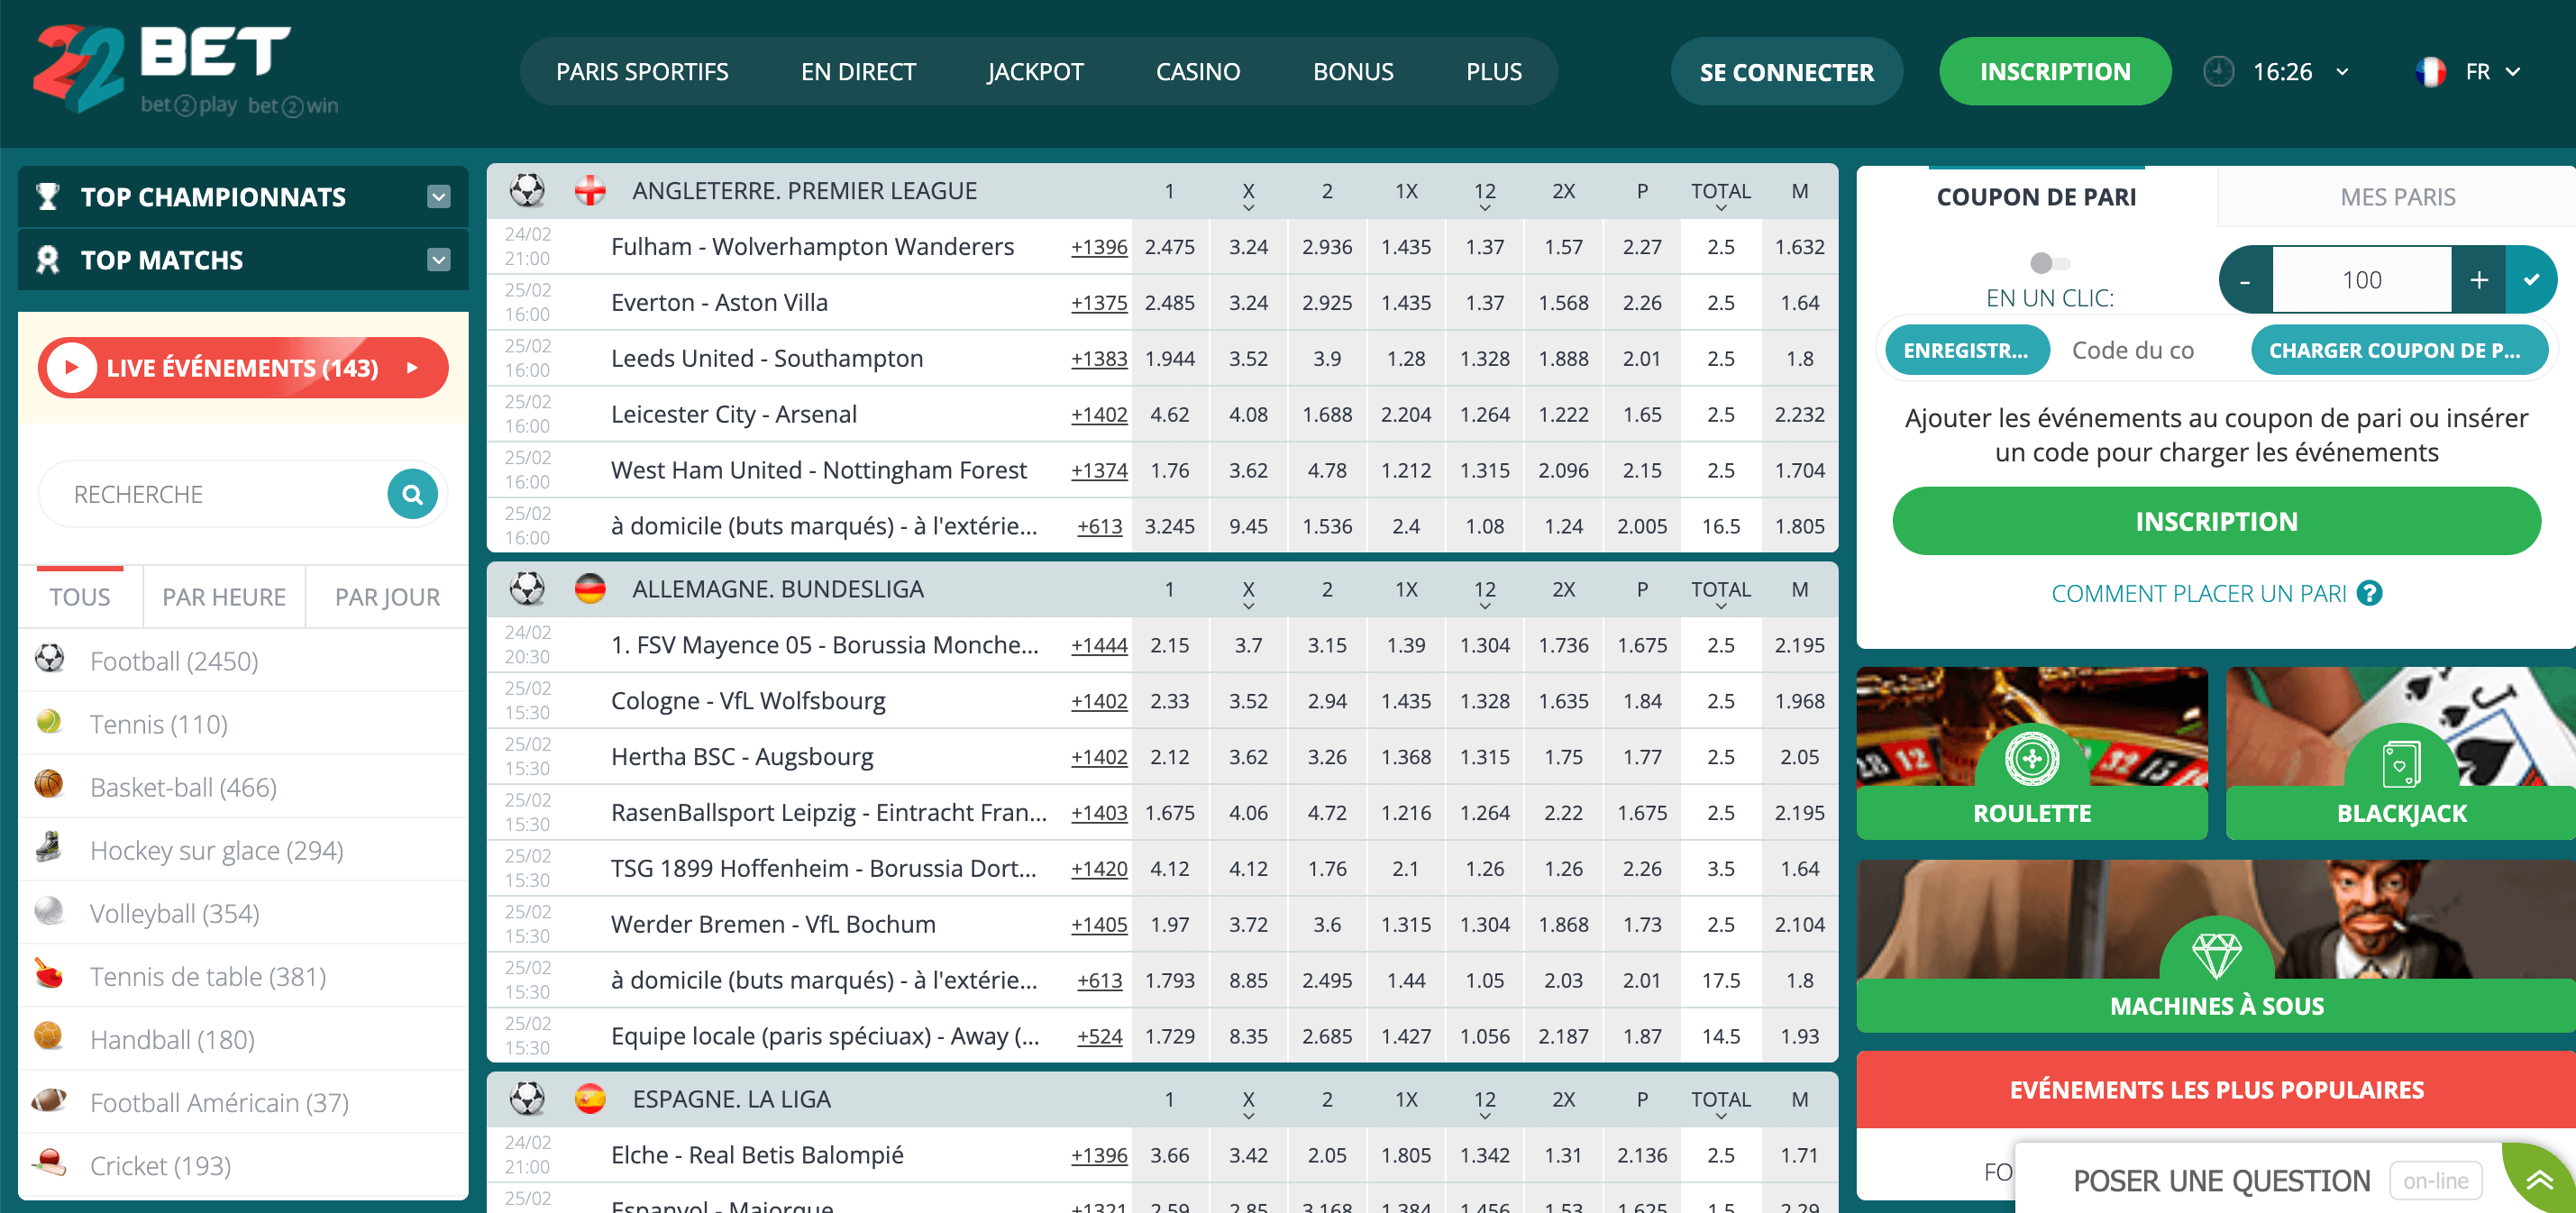The width and height of the screenshot is (2576, 1213).
Task: Click the clock icon next to 16:26
Action: point(2218,72)
